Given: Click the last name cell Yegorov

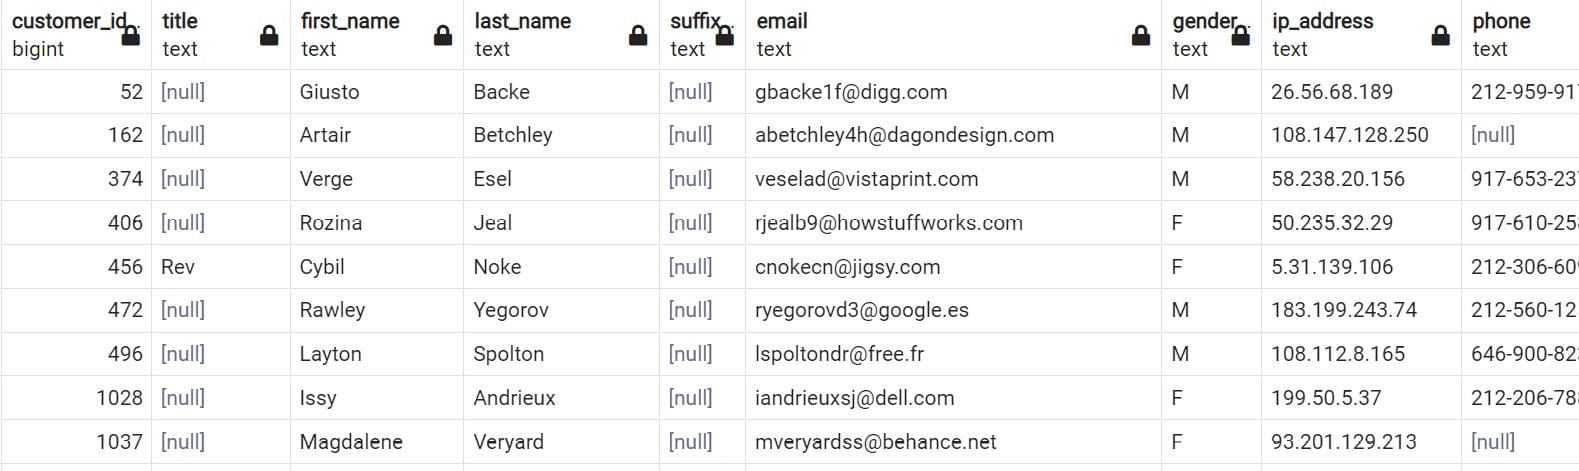Looking at the screenshot, I should [x=561, y=310].
